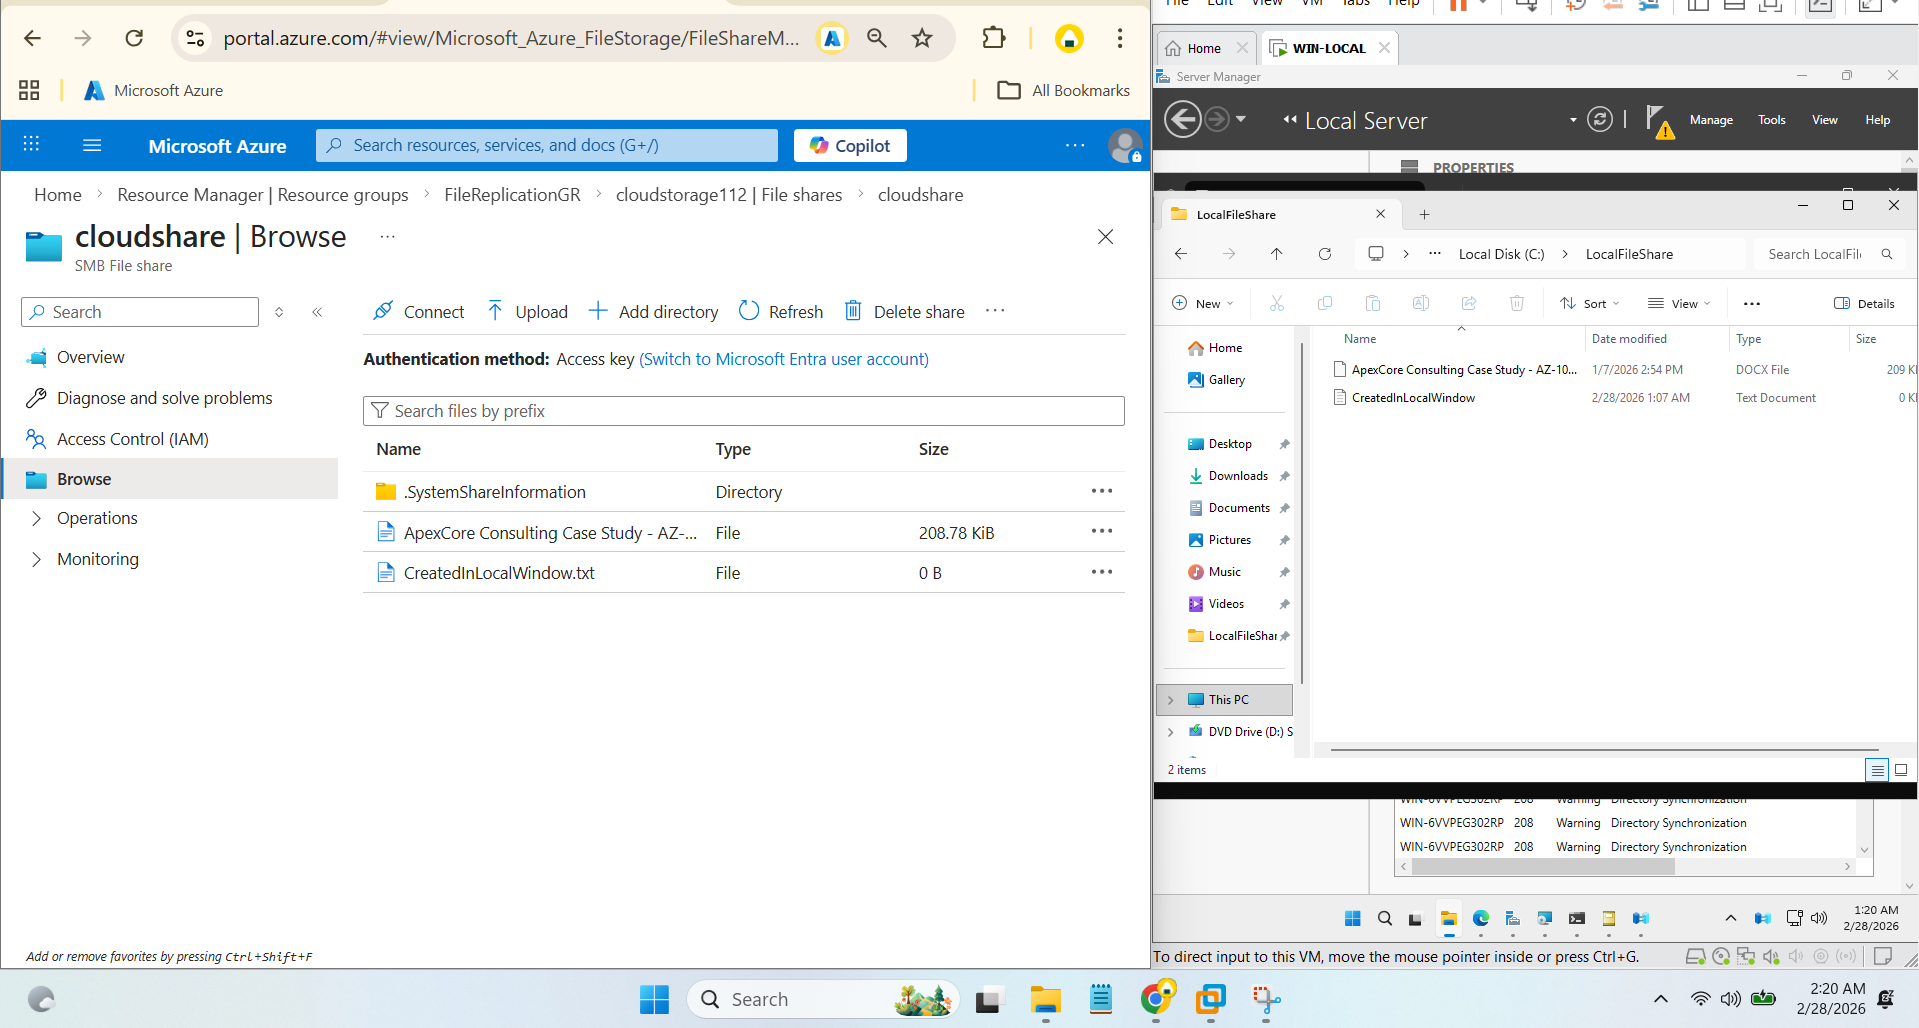Select the Browse menu item

(x=170, y=479)
